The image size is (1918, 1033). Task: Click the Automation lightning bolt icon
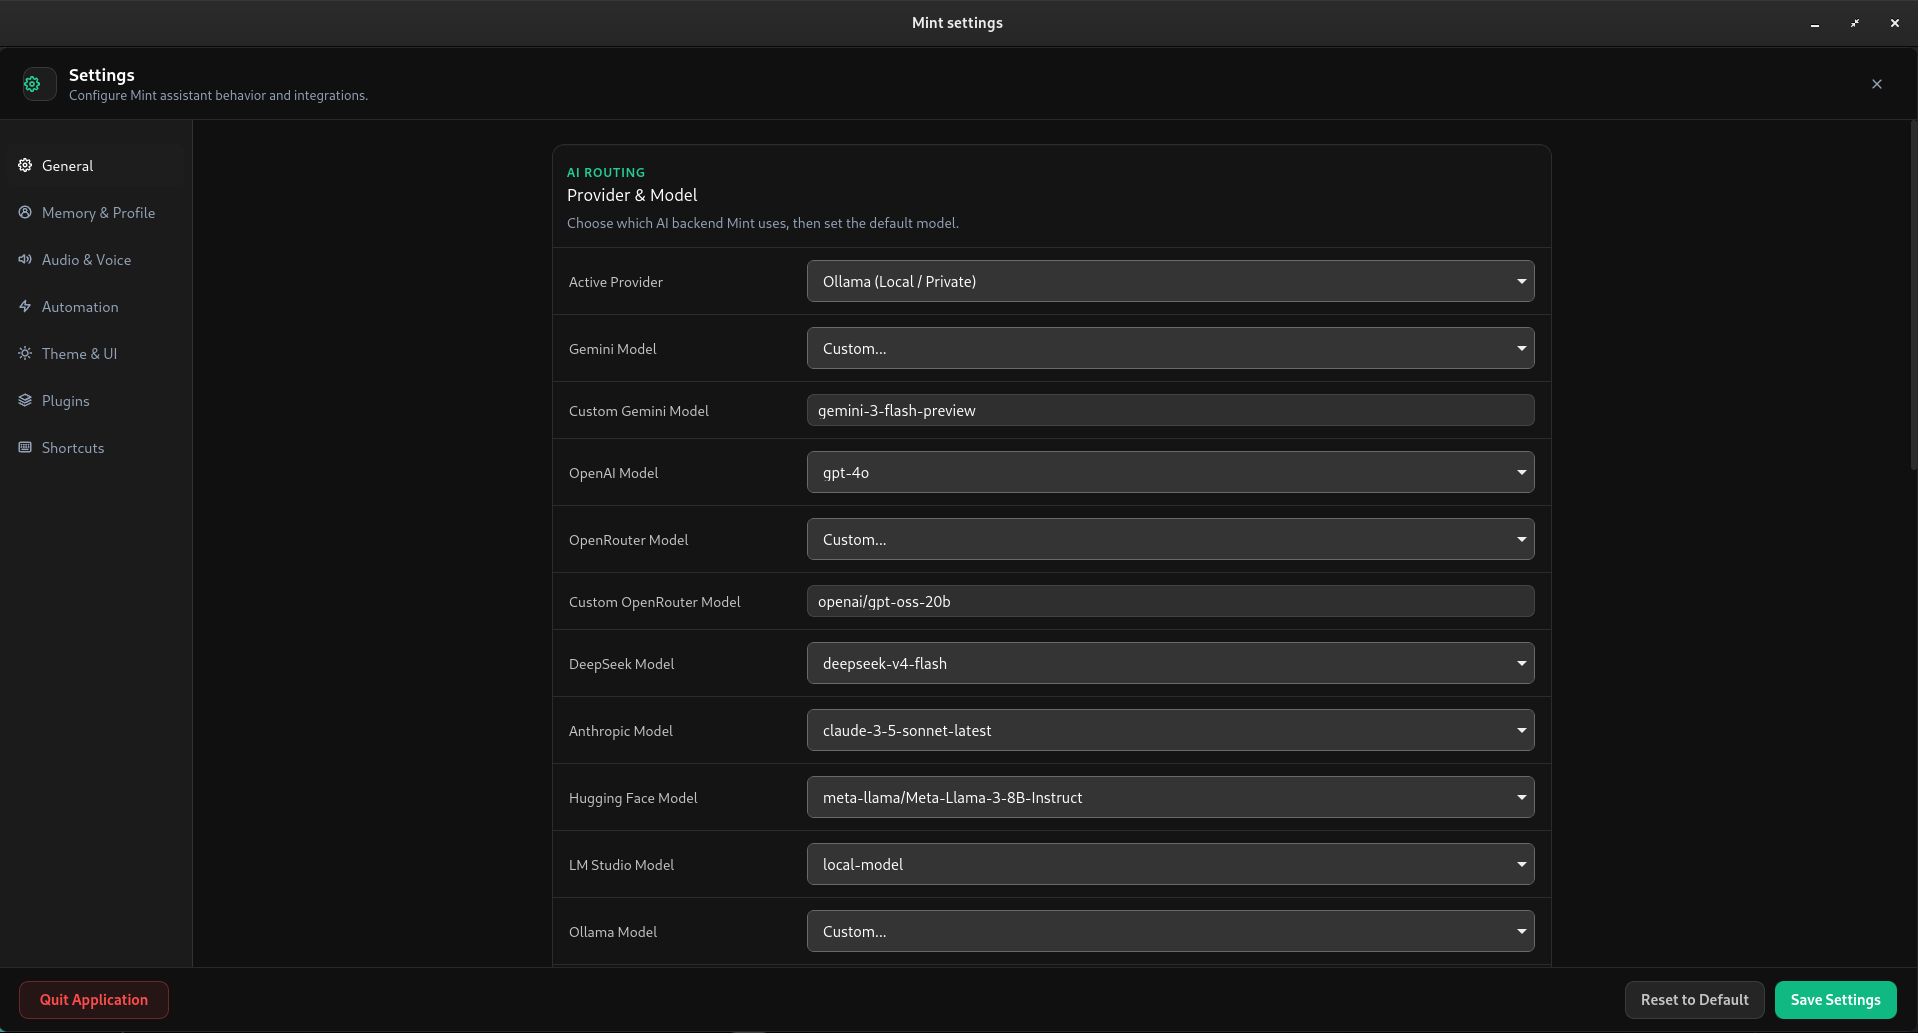pyautogui.click(x=25, y=306)
